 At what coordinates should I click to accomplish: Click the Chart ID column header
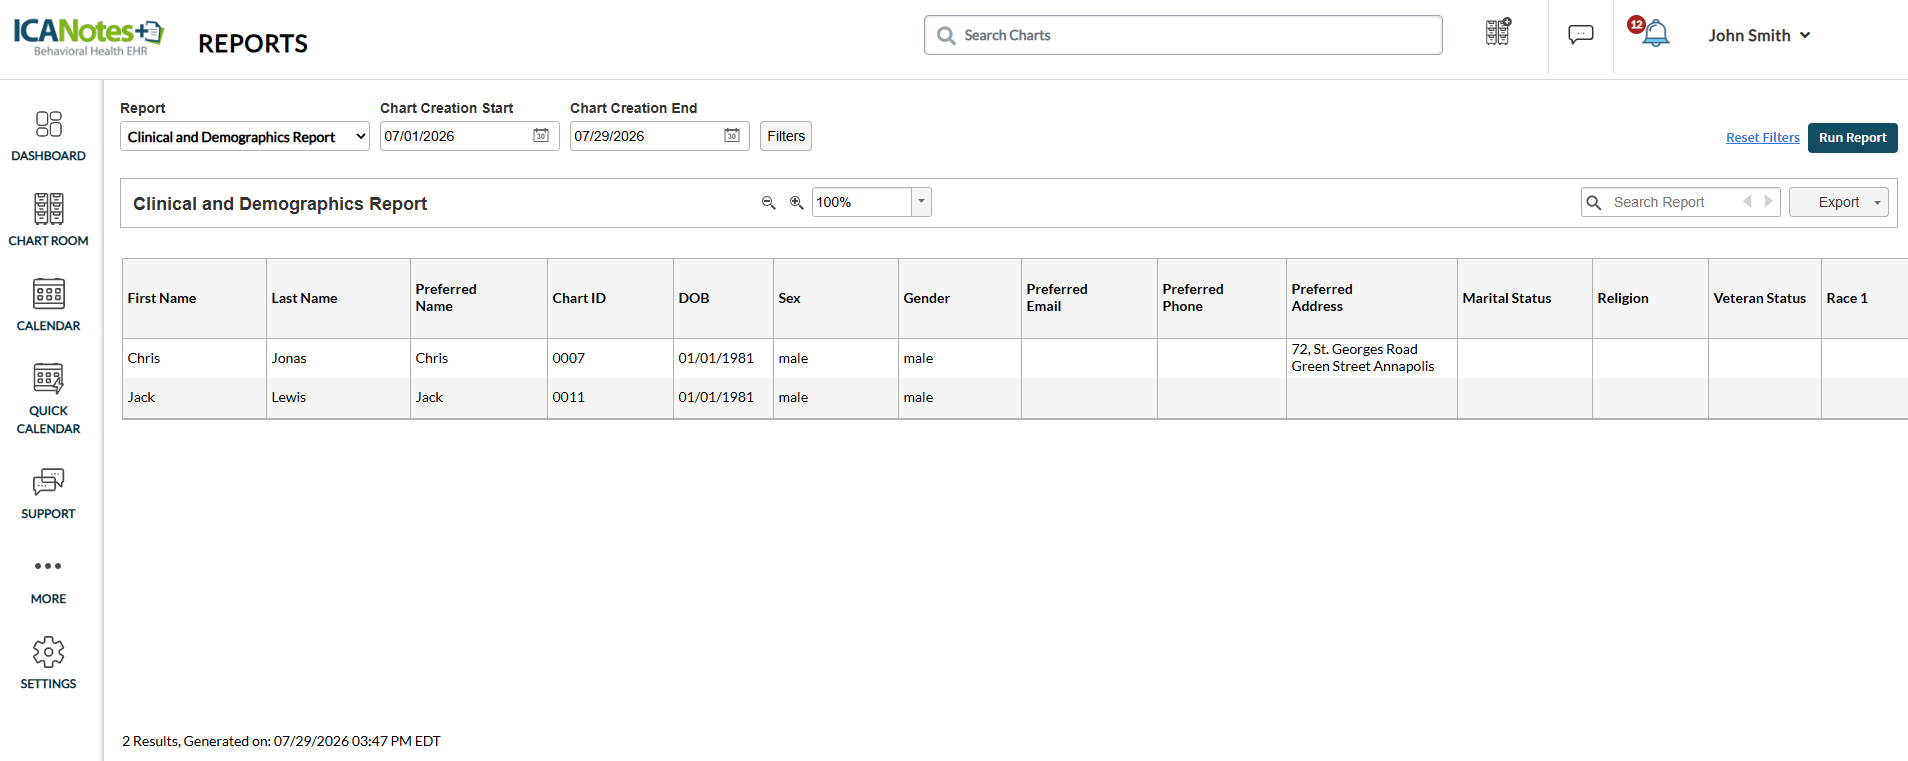tap(610, 298)
